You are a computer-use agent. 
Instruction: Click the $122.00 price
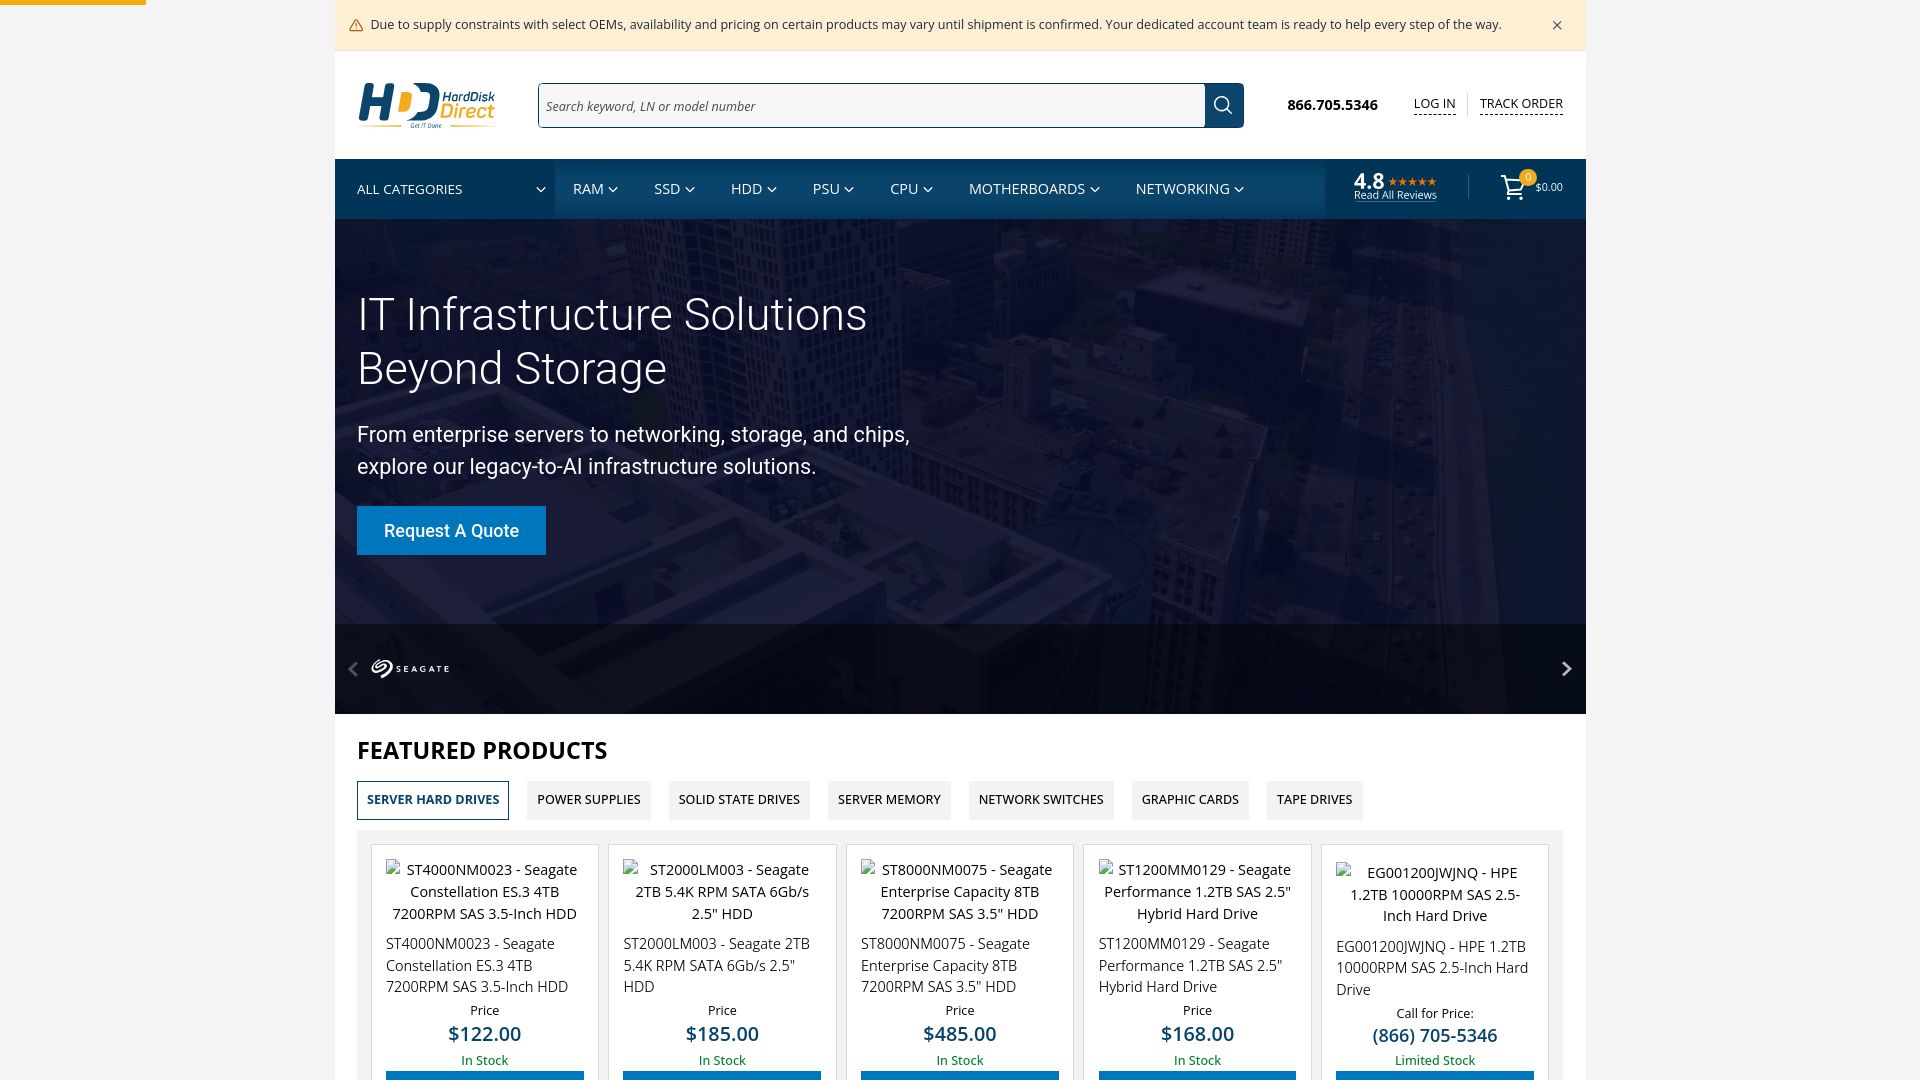485,1034
